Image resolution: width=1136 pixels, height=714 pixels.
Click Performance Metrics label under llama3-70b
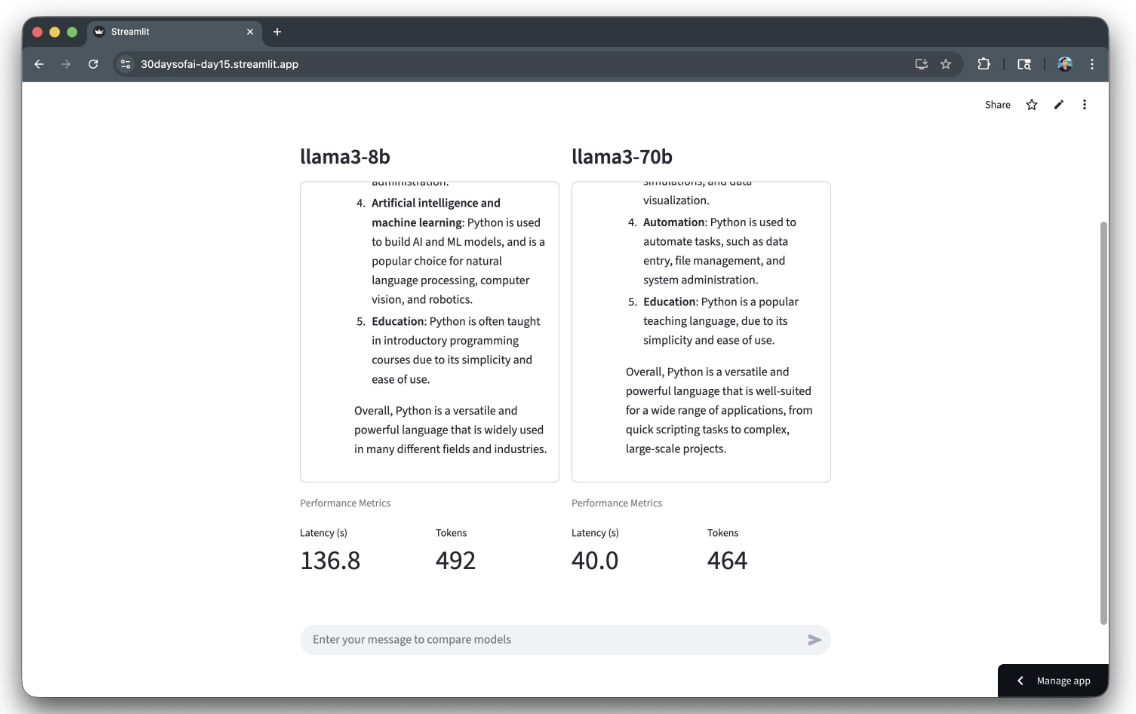click(617, 503)
